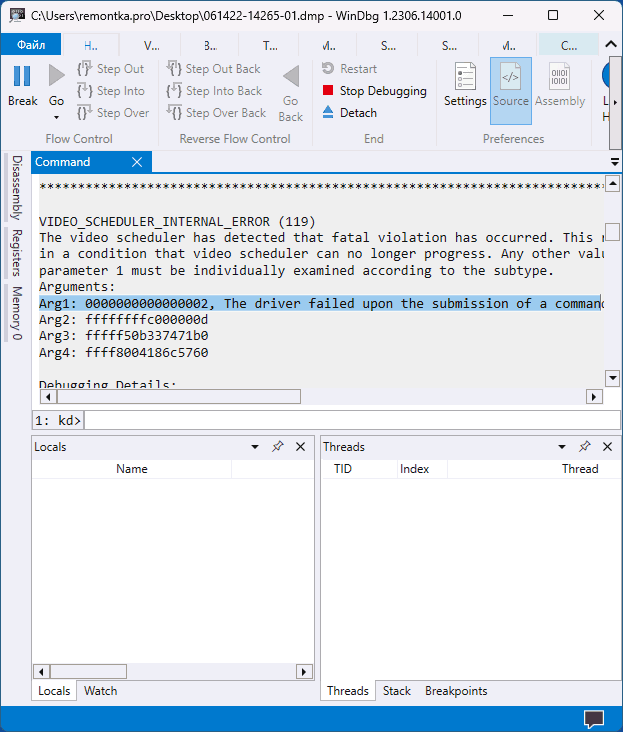The height and width of the screenshot is (732, 623).
Task: Click the Go play icon
Action: [56, 76]
